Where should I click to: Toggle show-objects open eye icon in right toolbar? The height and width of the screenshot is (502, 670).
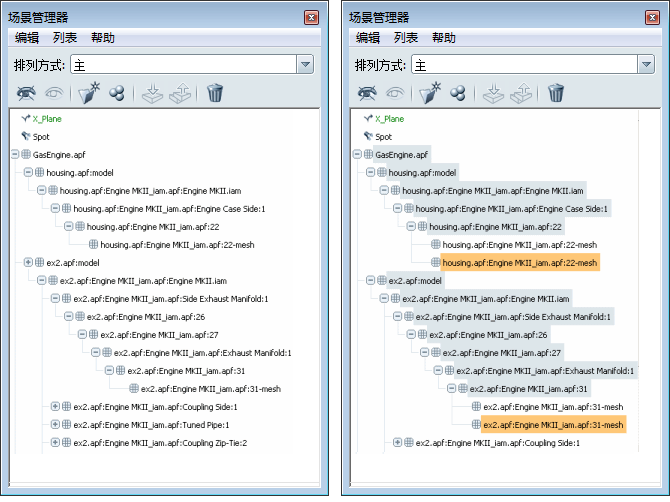[x=397, y=93]
